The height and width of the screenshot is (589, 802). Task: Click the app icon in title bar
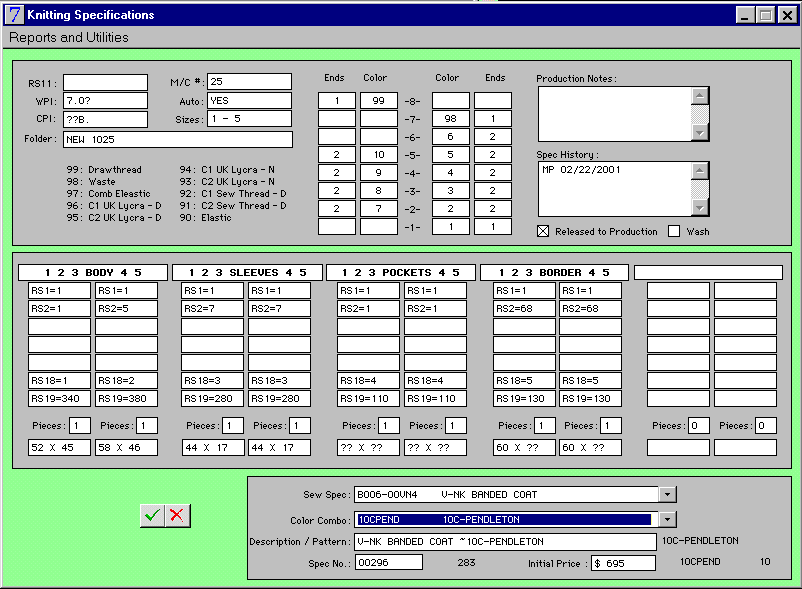coord(13,15)
